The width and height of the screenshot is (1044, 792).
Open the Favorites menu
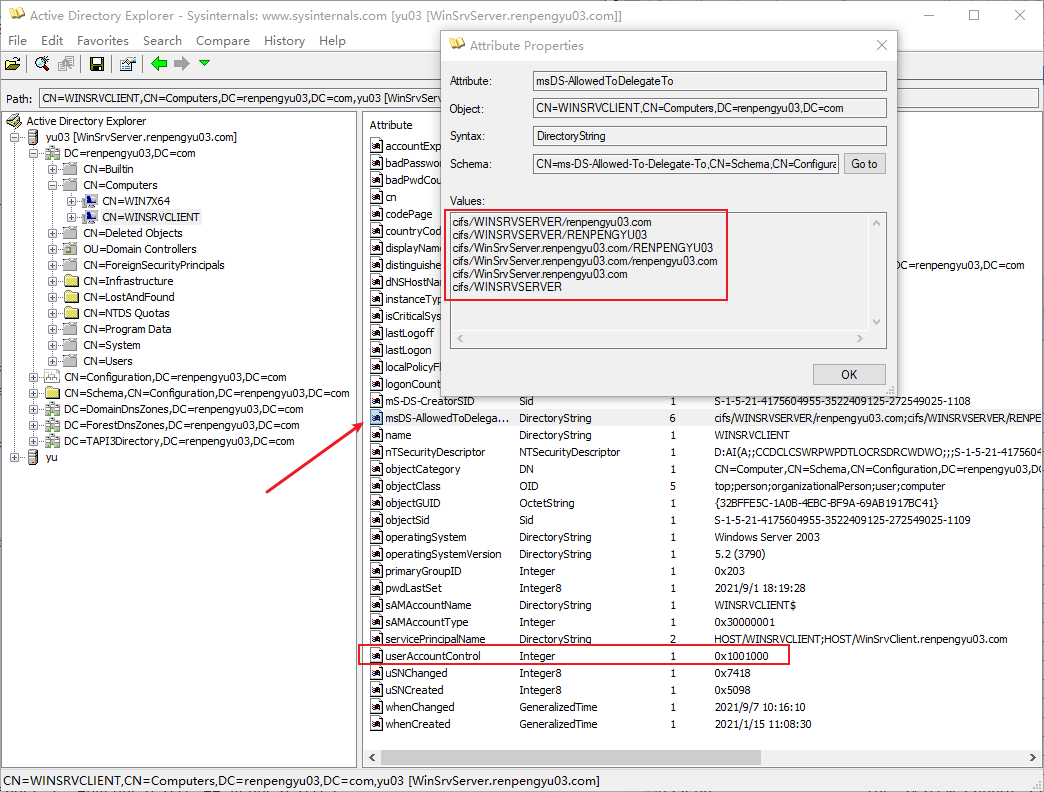point(103,41)
